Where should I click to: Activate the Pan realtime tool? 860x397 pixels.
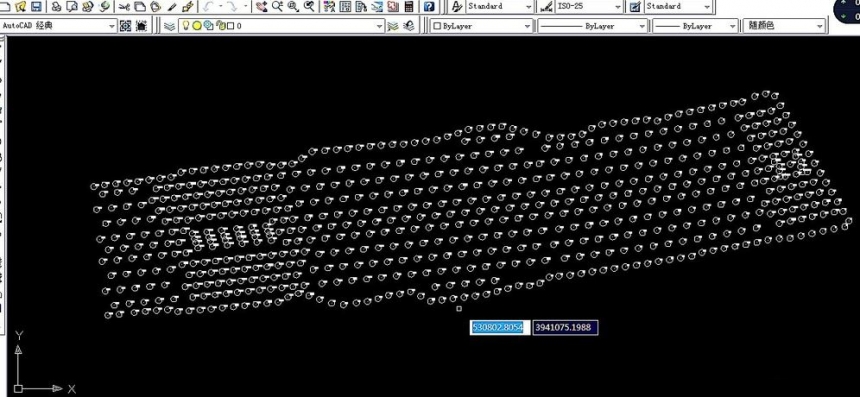click(262, 7)
